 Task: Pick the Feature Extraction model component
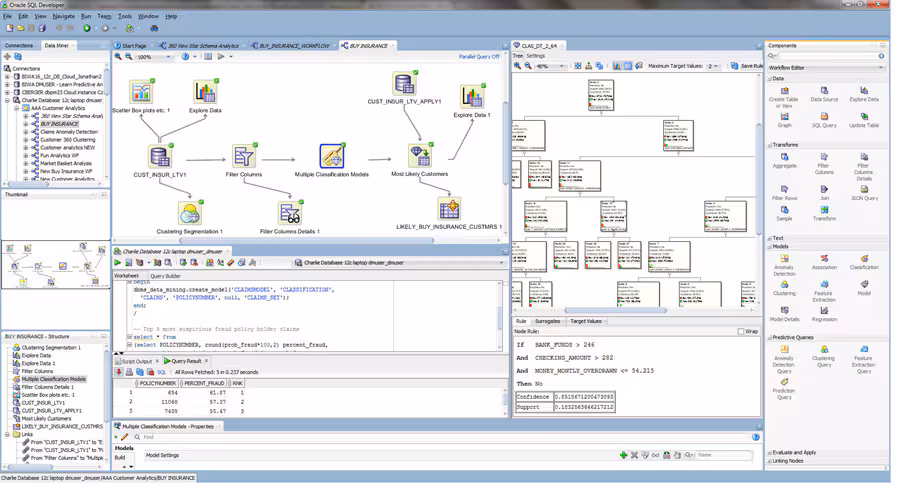tap(824, 291)
